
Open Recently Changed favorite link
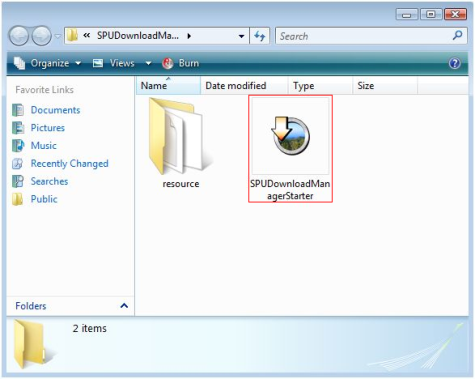(x=70, y=164)
